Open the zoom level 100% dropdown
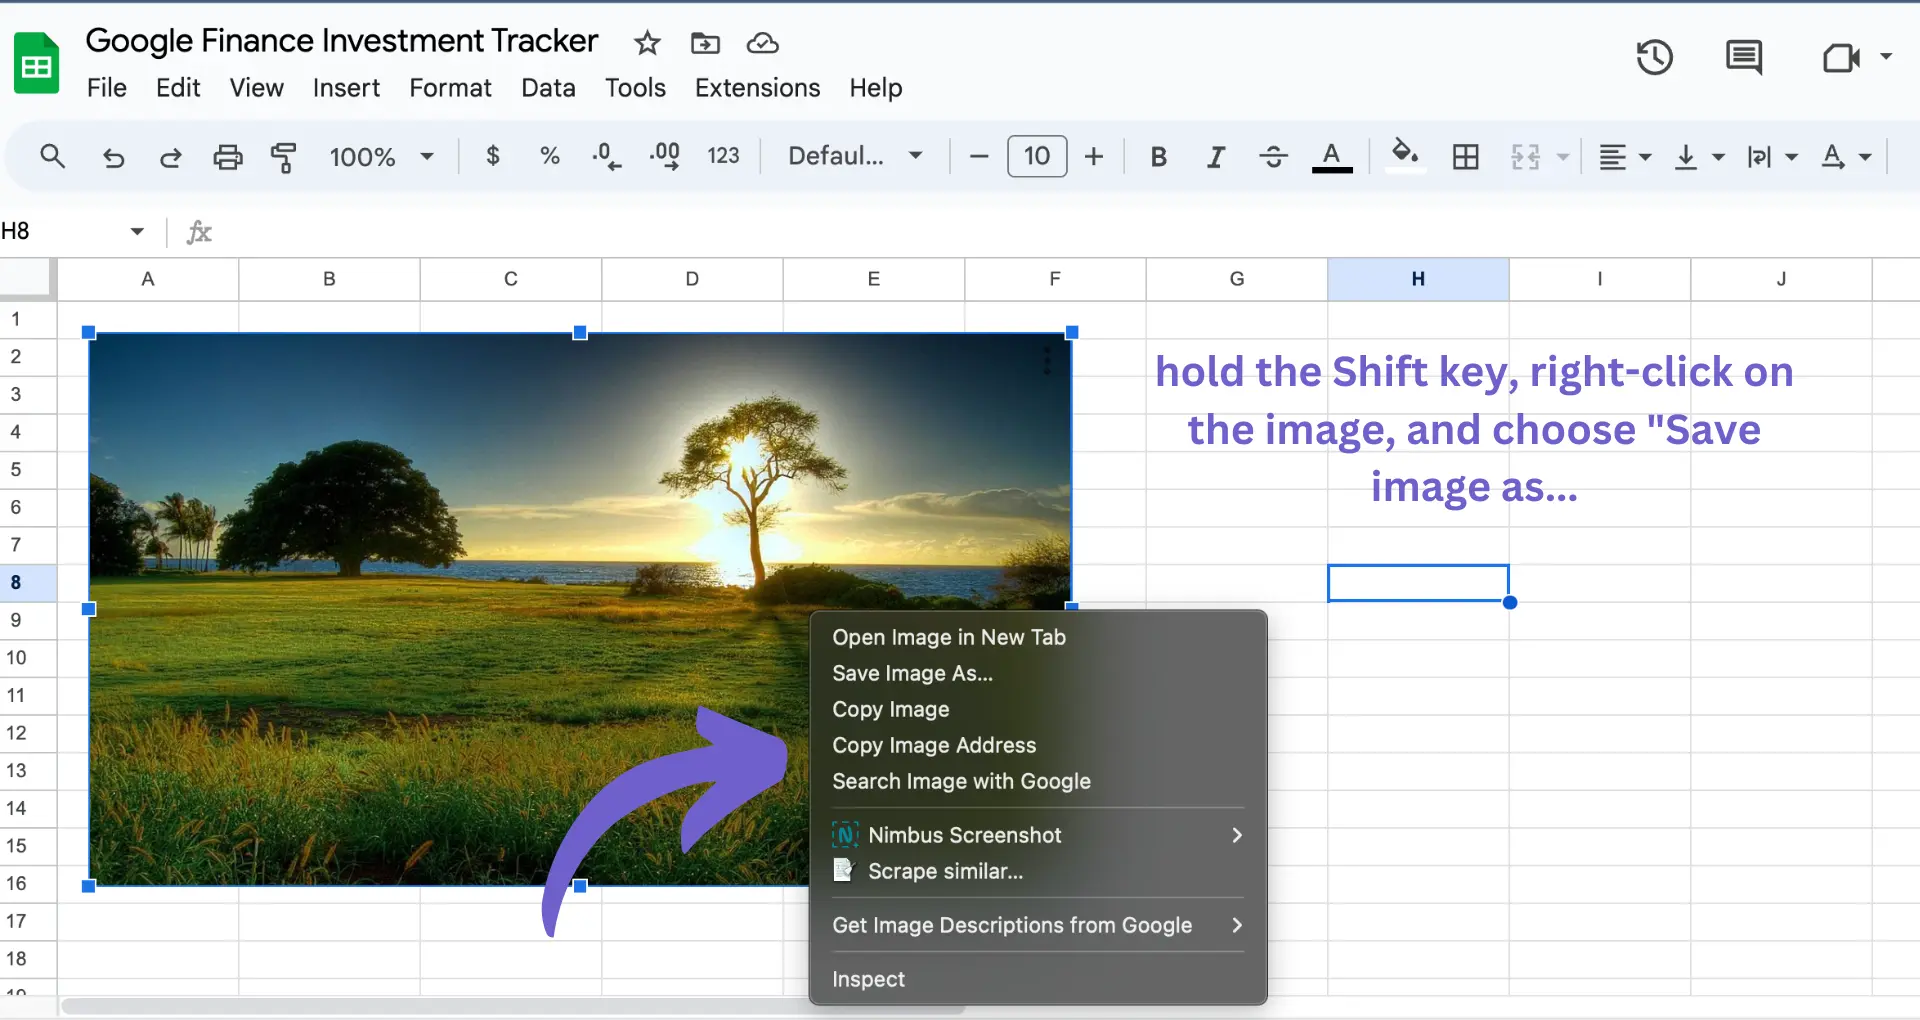The width and height of the screenshot is (1920, 1020). [x=381, y=157]
